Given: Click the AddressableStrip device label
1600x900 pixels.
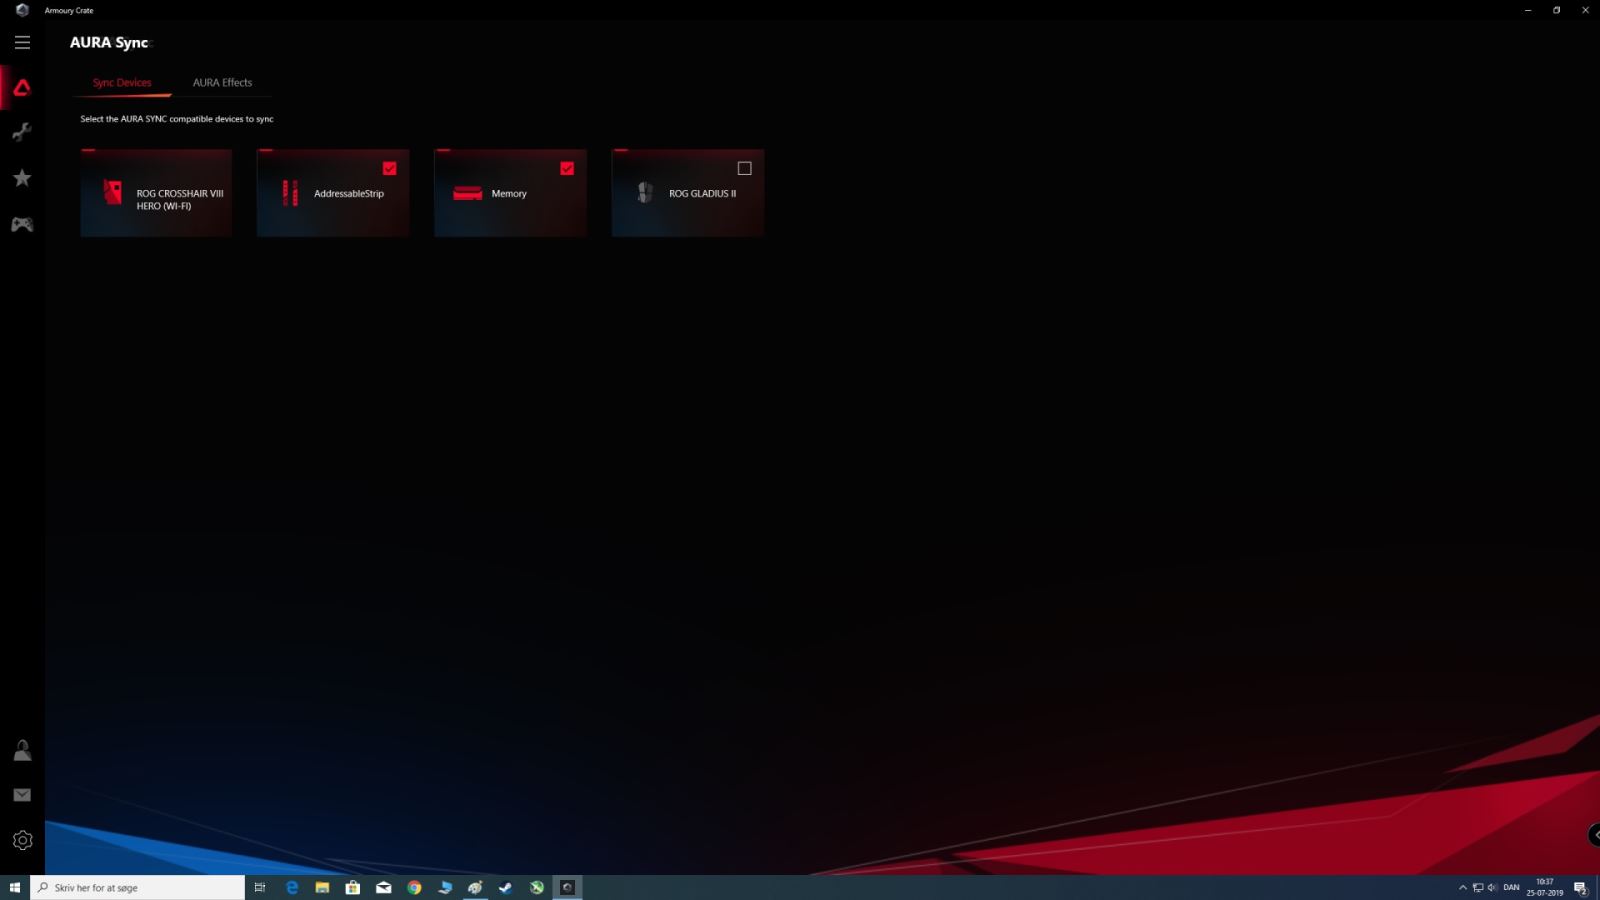Looking at the screenshot, I should pos(349,194).
